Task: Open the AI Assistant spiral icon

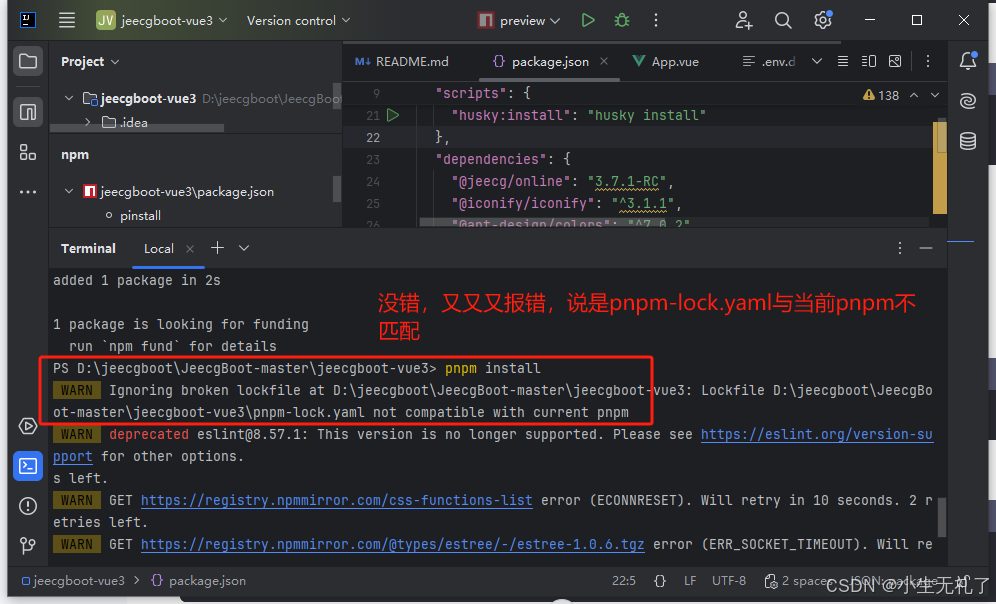Action: pyautogui.click(x=968, y=101)
